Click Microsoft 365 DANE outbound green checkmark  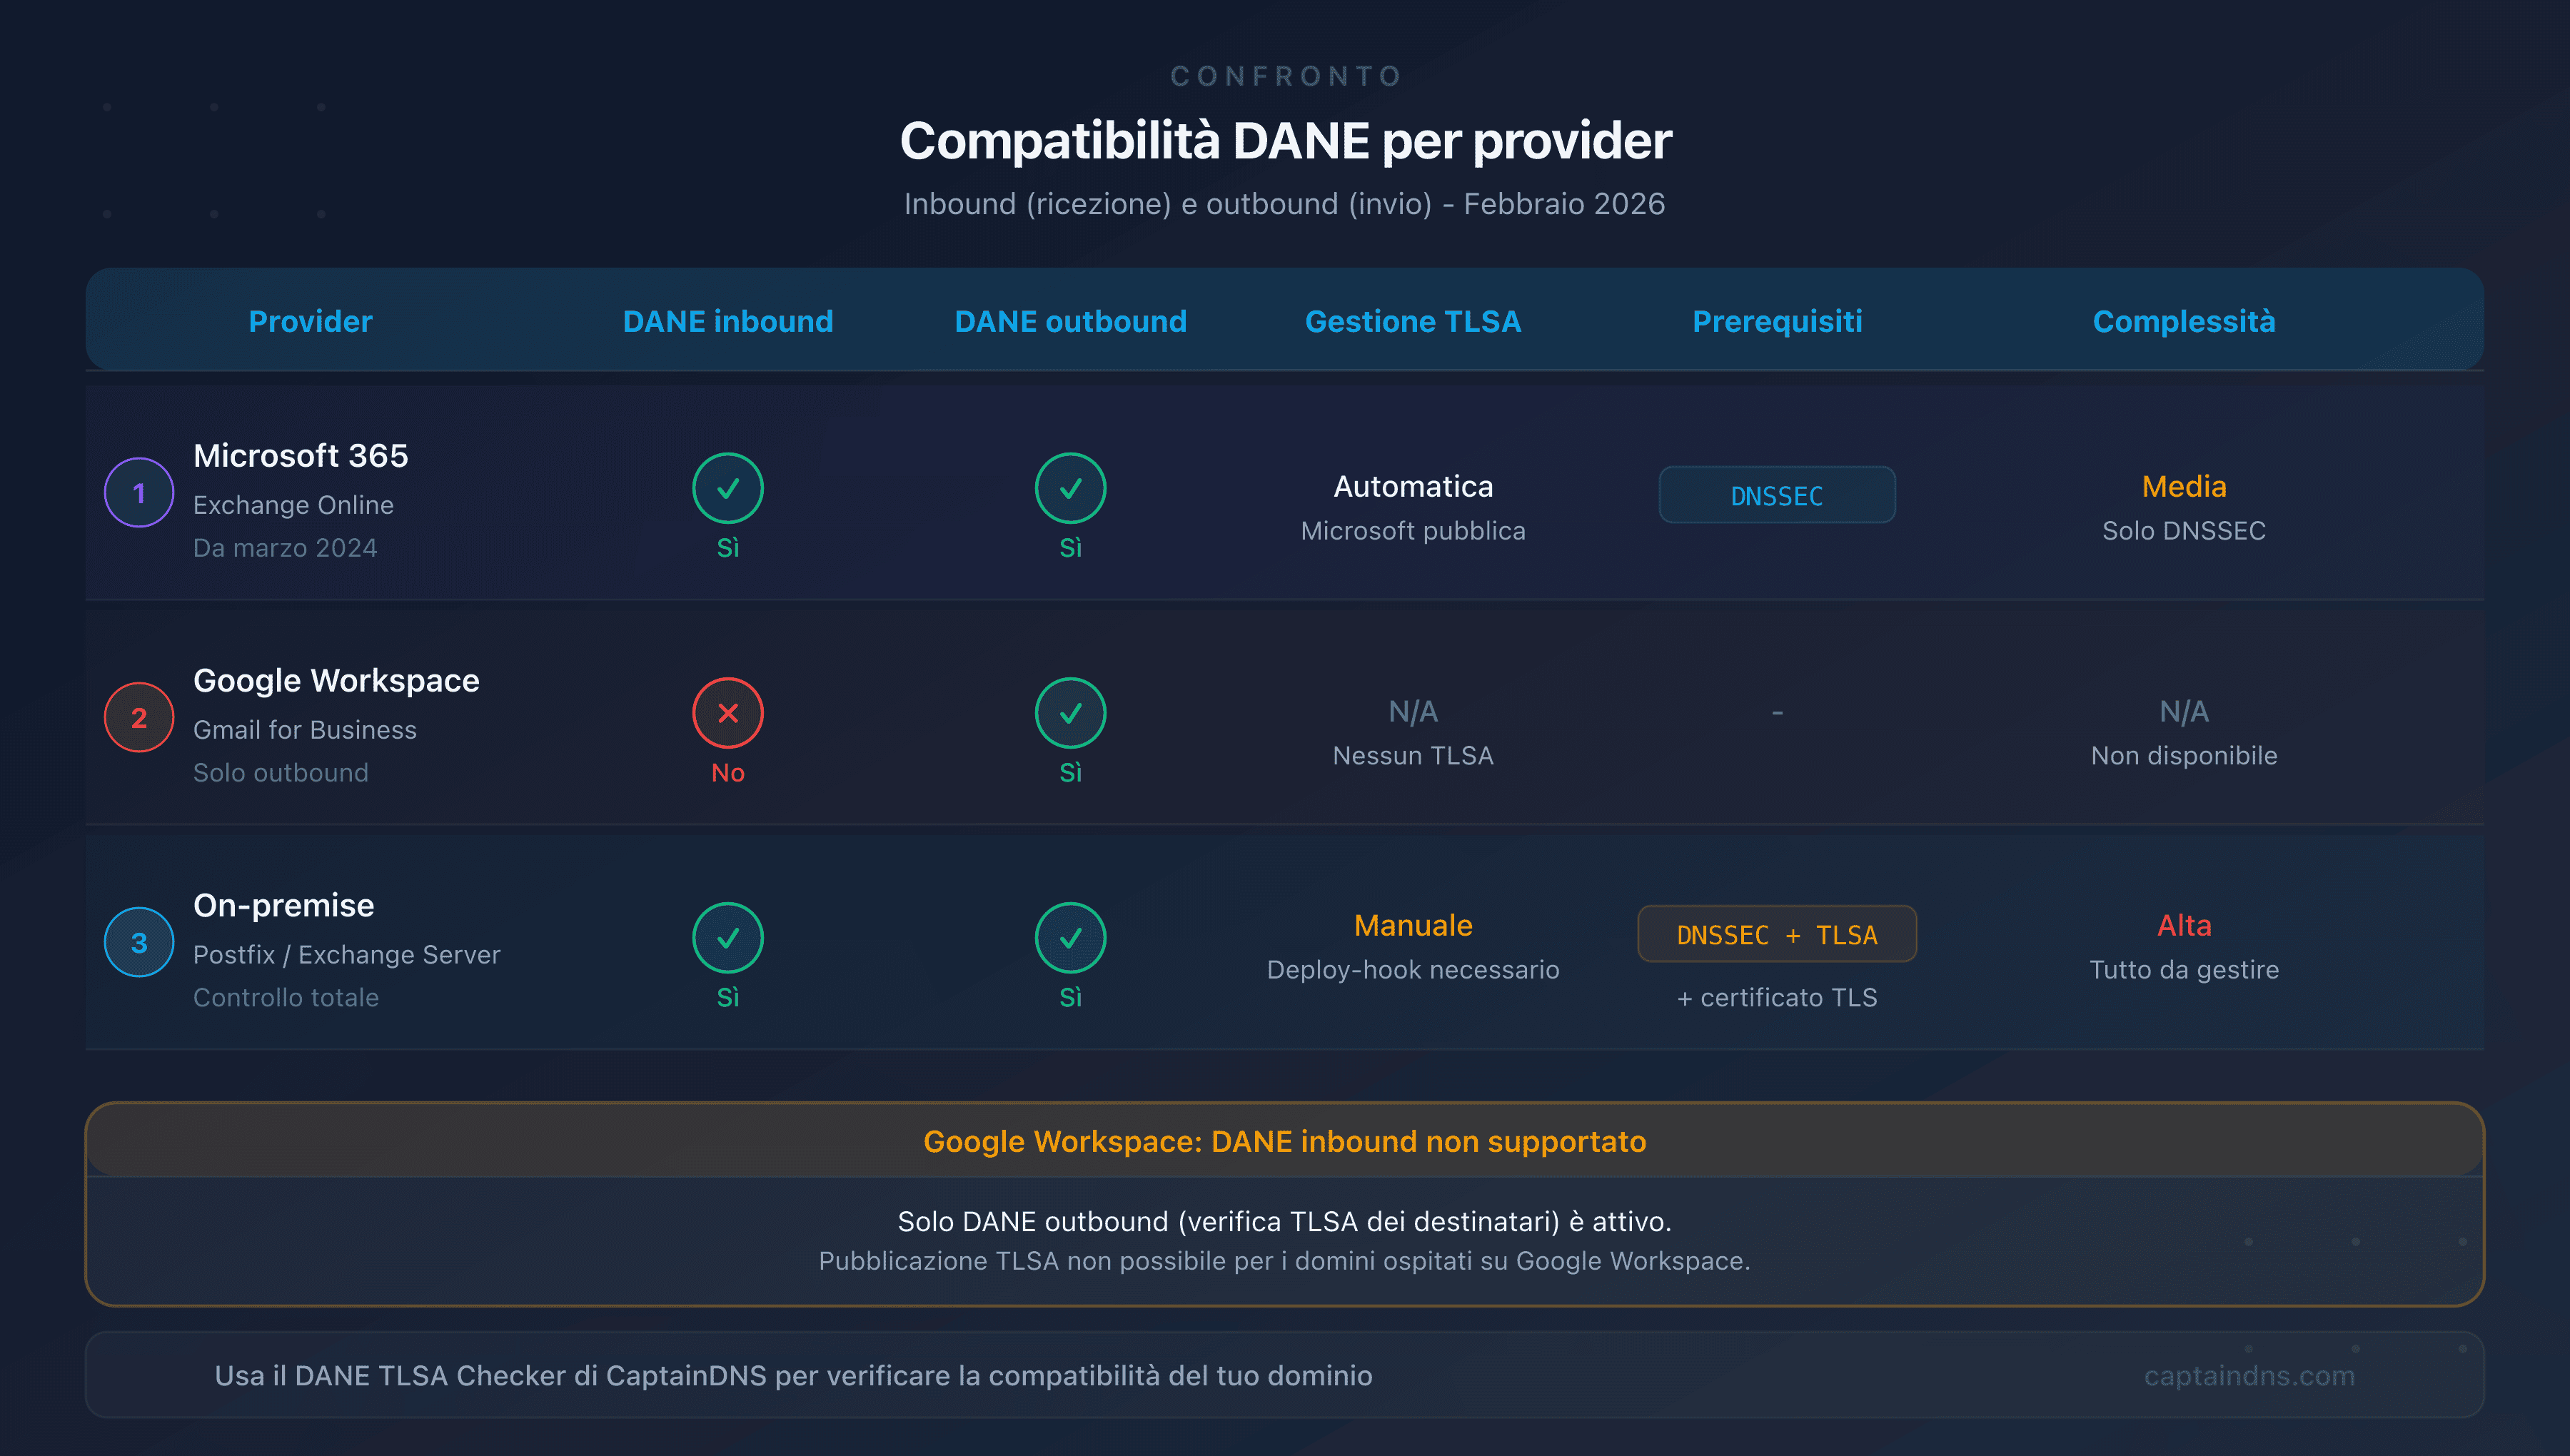click(x=1070, y=488)
